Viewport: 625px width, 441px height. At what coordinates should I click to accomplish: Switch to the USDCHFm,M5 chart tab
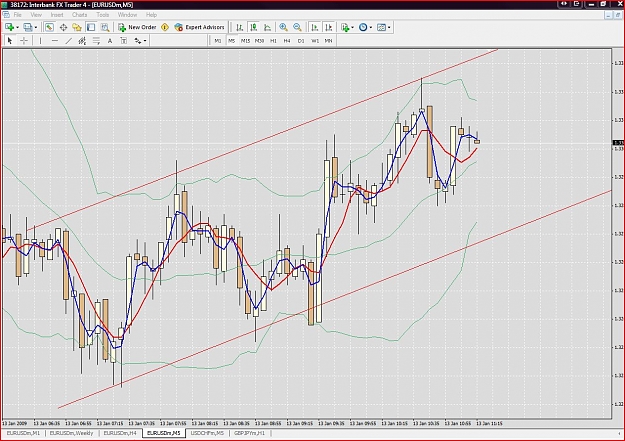click(207, 433)
